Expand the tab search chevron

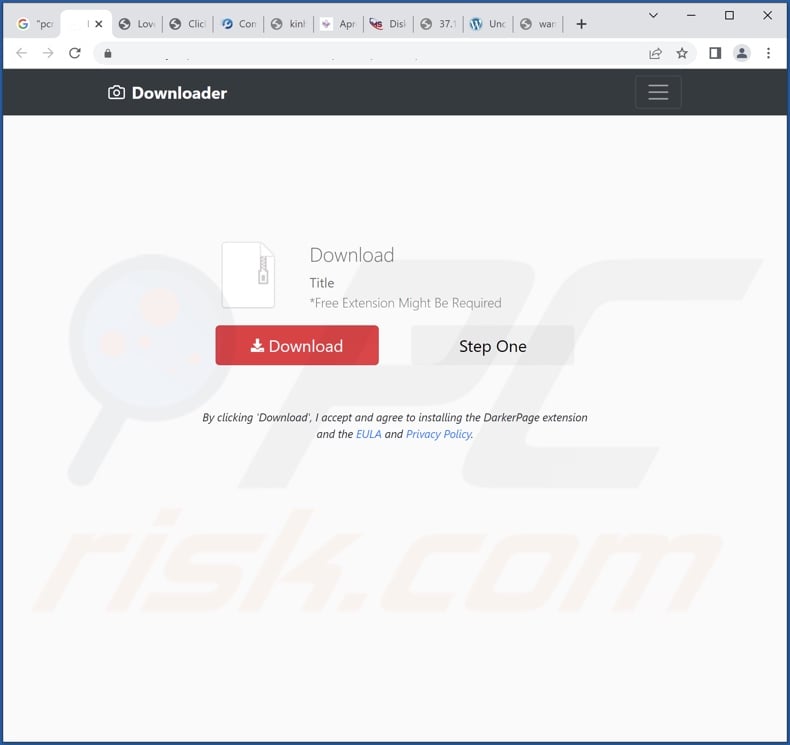tap(653, 16)
